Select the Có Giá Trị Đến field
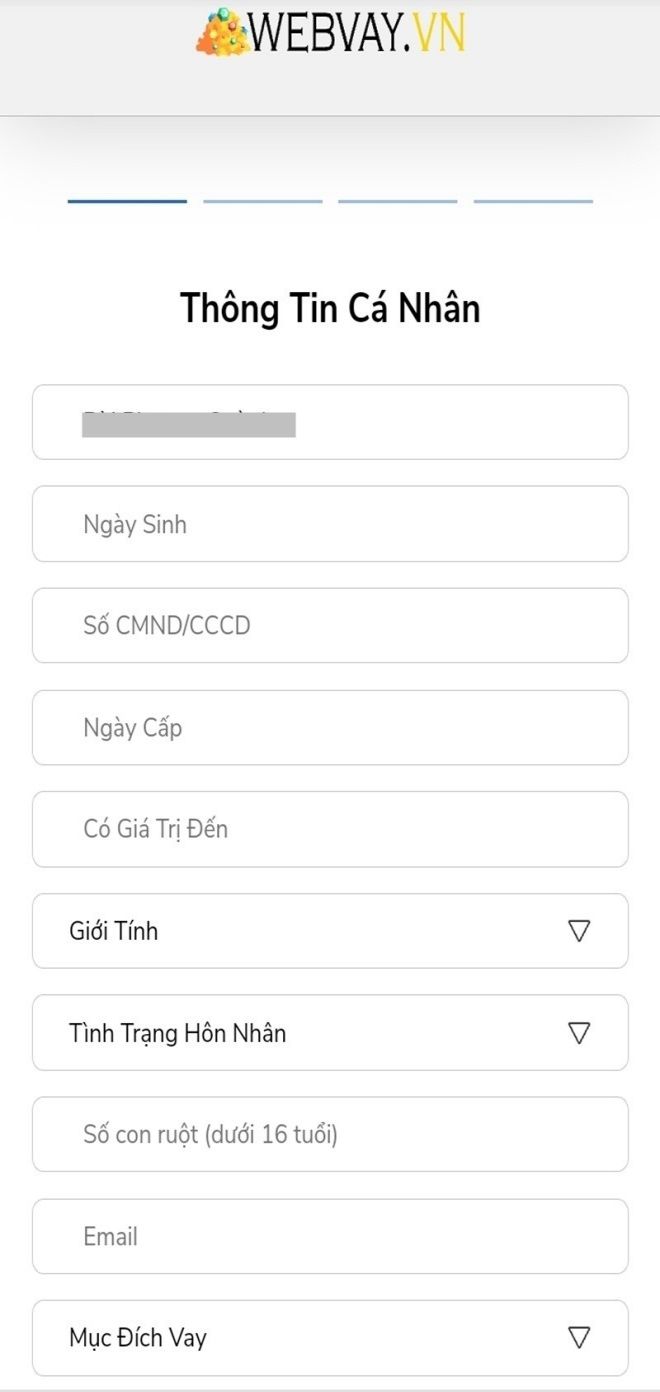 coord(330,829)
